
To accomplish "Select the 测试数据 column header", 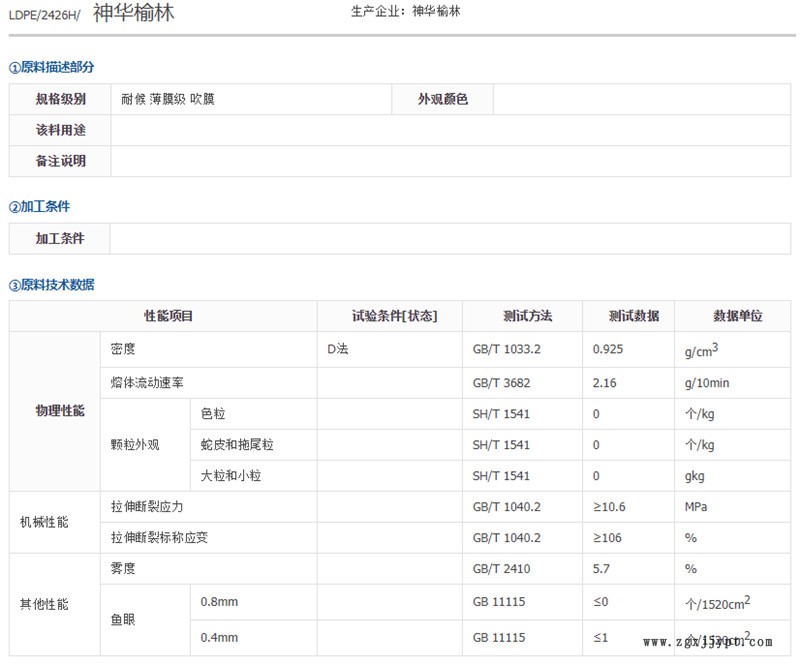I will [x=633, y=316].
